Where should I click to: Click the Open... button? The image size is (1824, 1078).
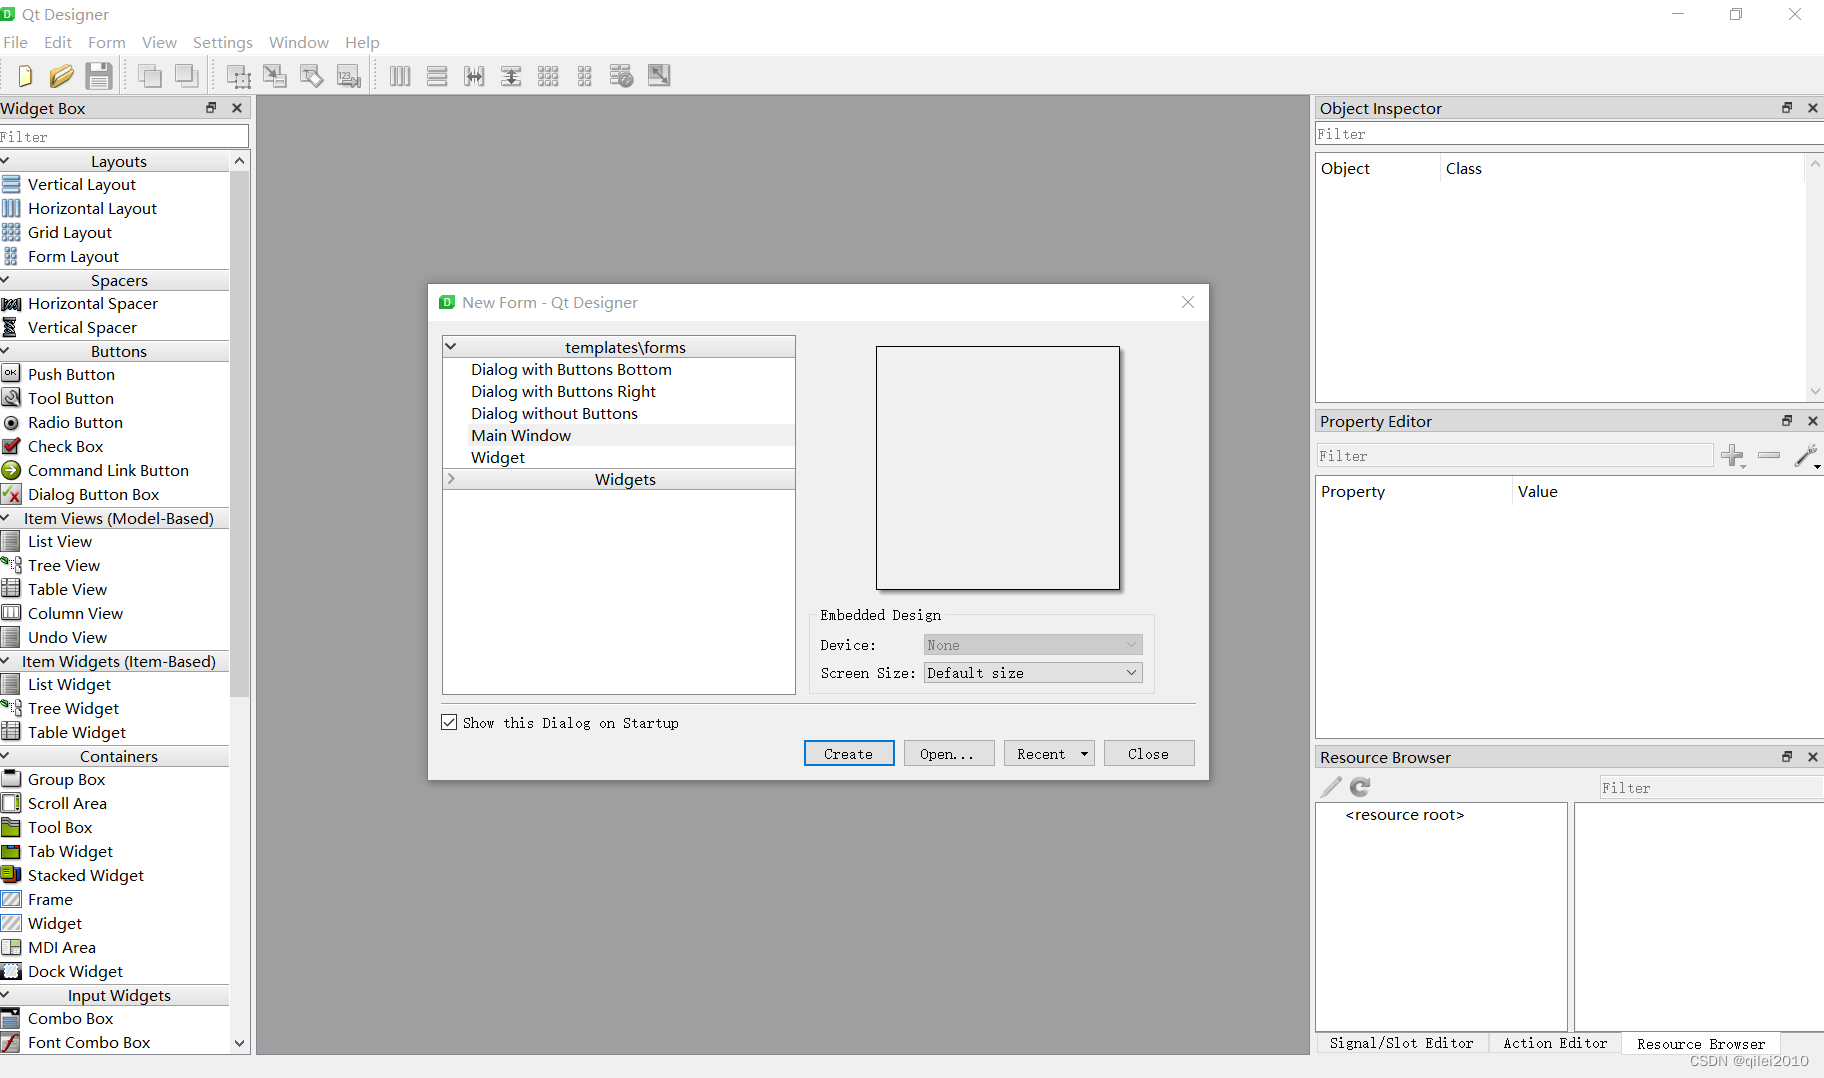click(x=949, y=754)
